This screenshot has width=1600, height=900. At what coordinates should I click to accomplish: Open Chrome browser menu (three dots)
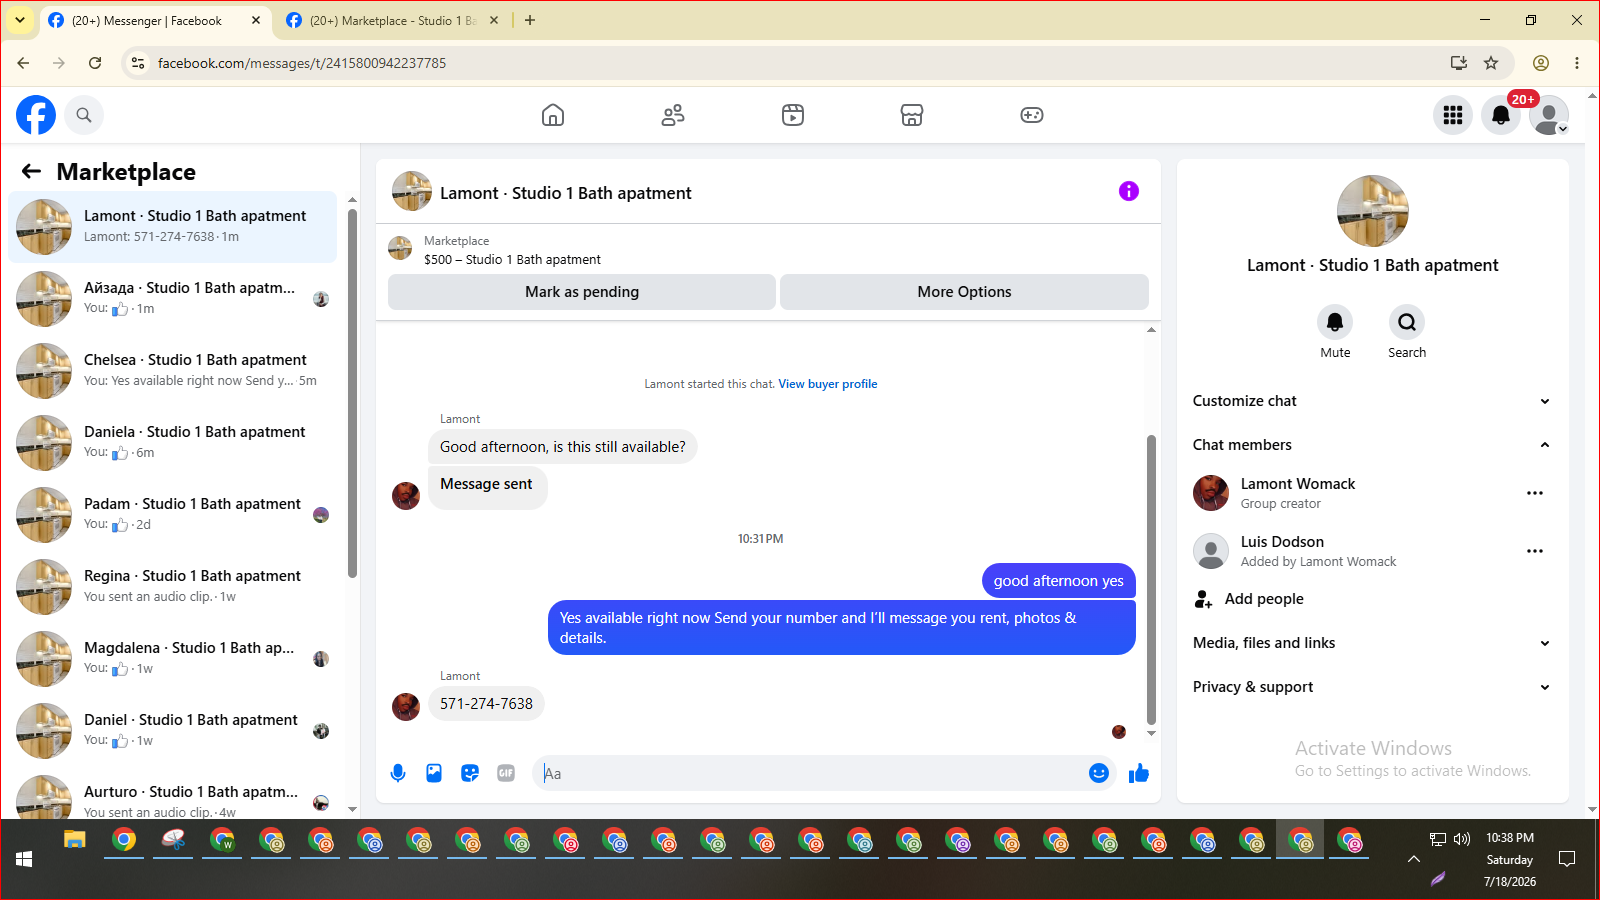[1577, 63]
